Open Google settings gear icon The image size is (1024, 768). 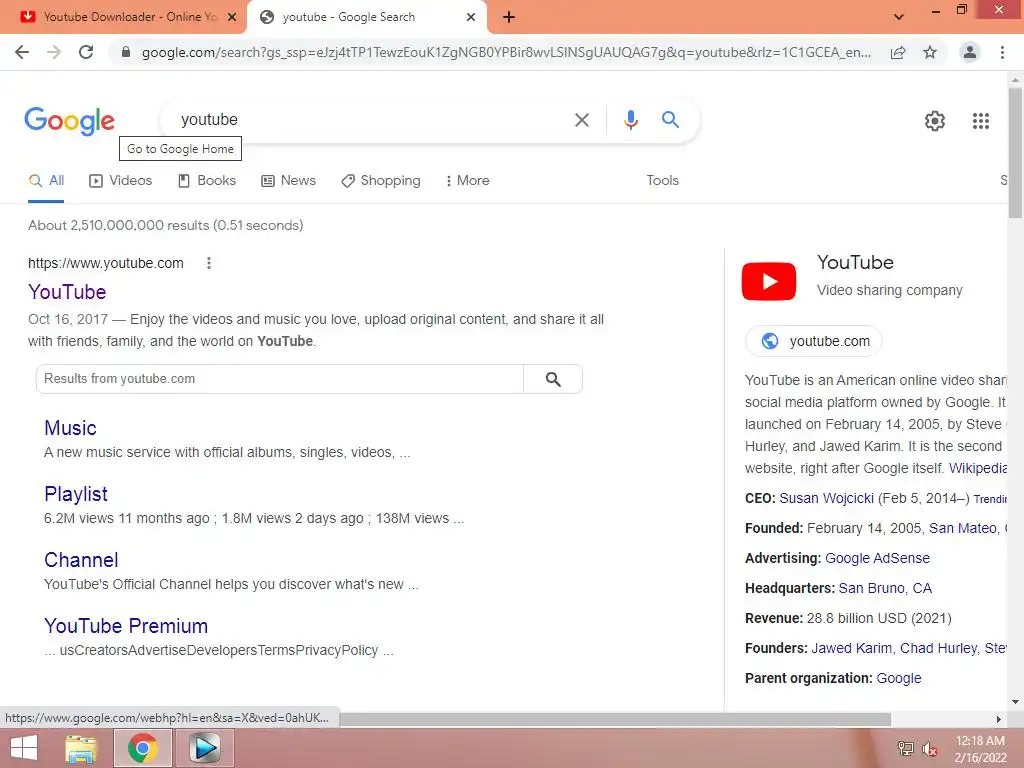click(x=935, y=121)
